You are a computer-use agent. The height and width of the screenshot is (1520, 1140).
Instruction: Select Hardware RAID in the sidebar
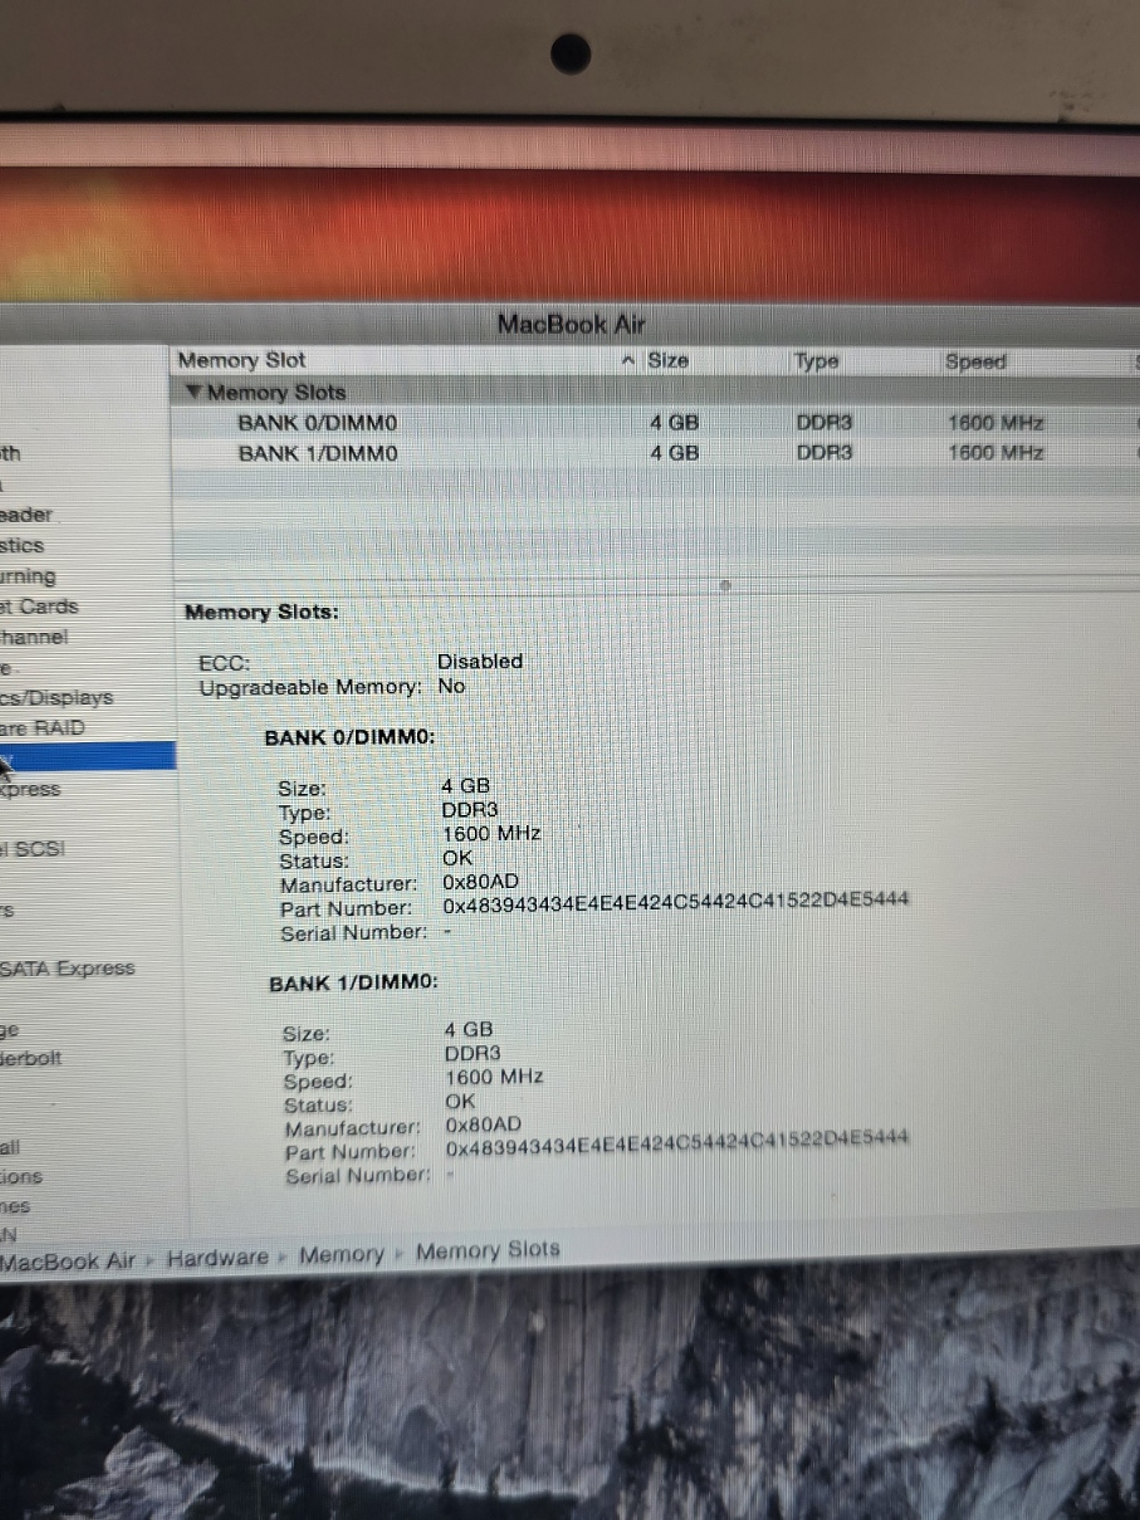45,728
